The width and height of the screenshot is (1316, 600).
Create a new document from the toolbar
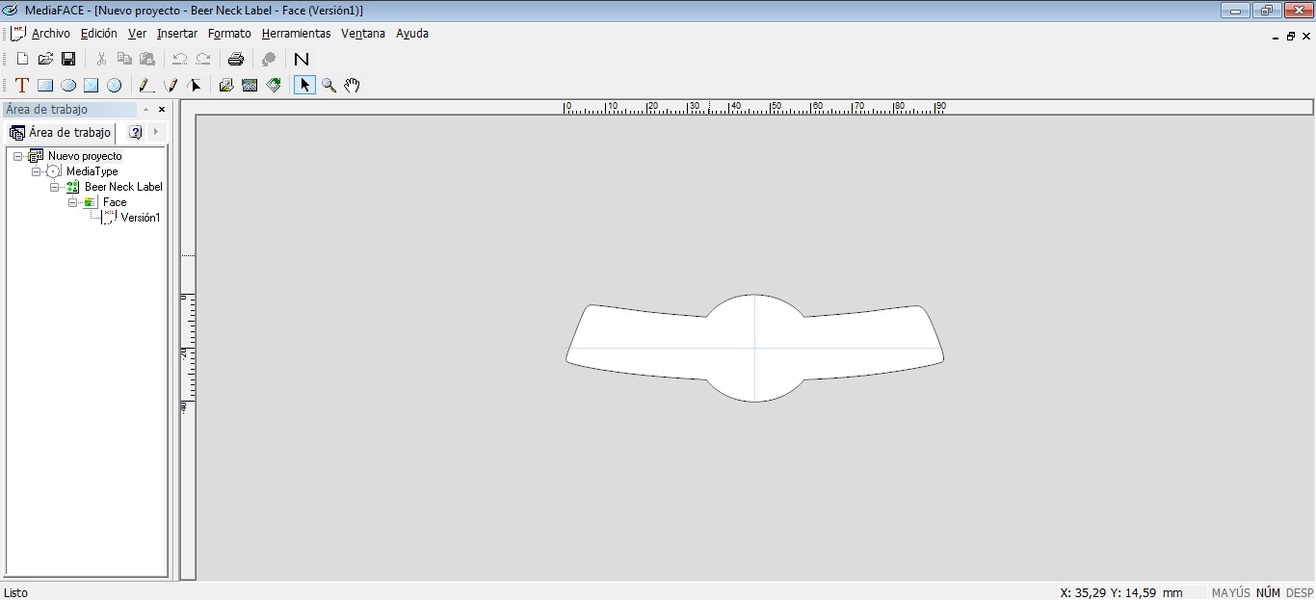[22, 59]
